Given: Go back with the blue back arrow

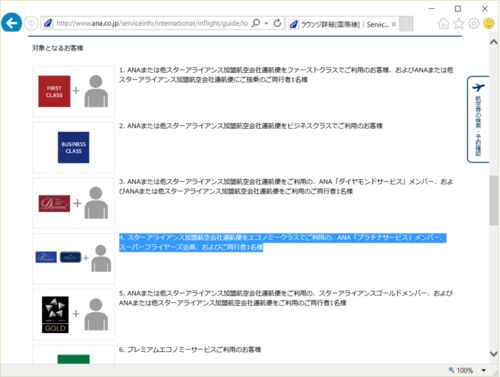Looking at the screenshot, I should (12, 23).
